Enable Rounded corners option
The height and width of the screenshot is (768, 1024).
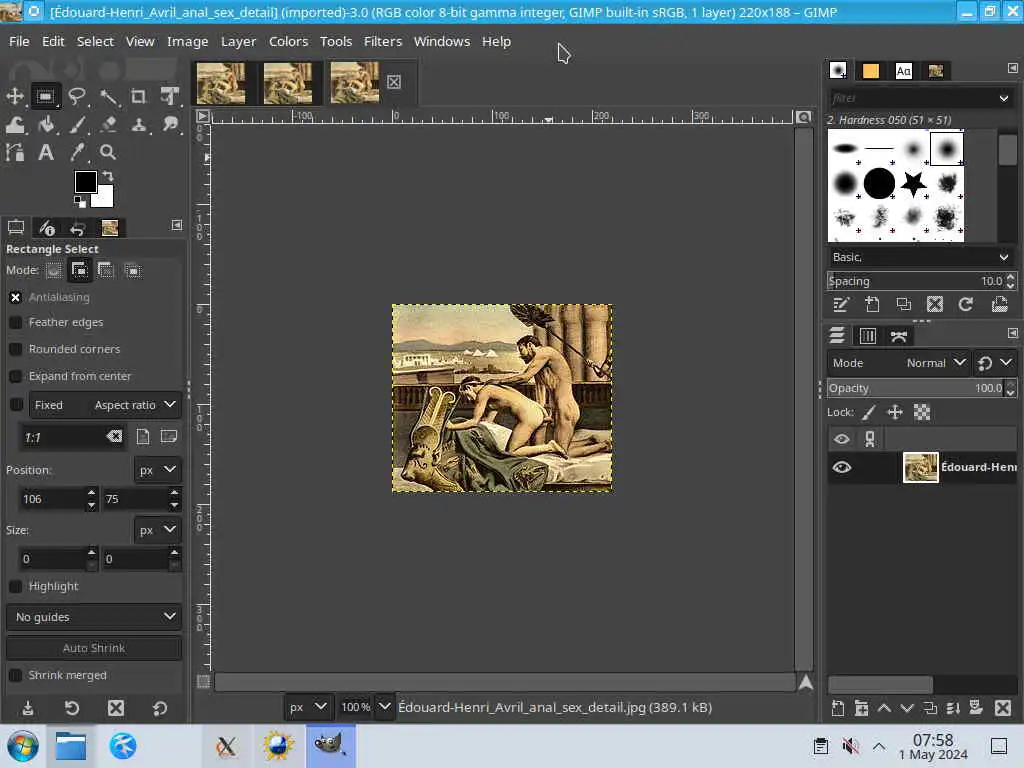(x=16, y=349)
